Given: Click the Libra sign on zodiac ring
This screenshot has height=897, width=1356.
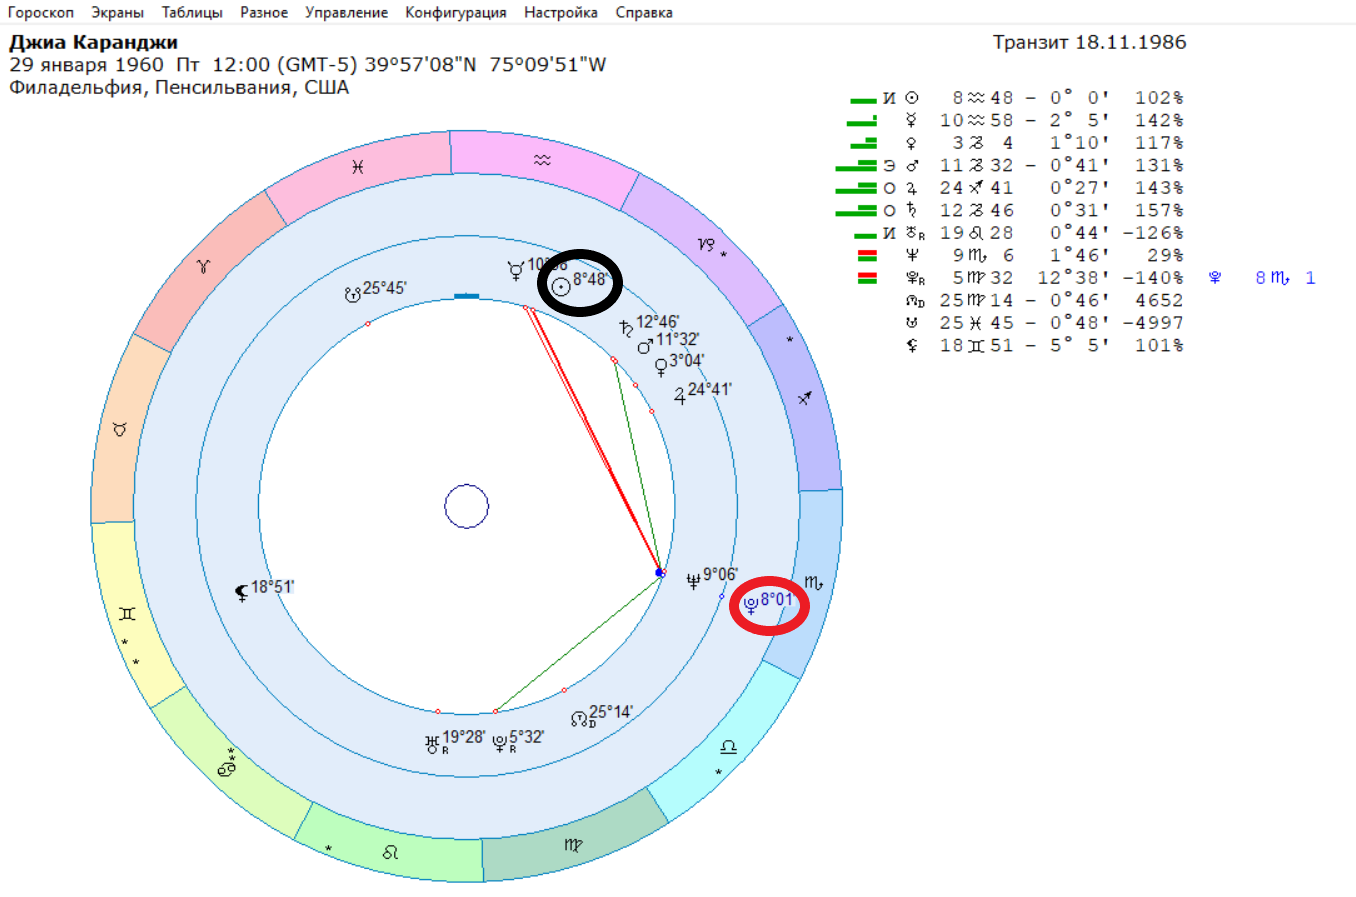Looking at the screenshot, I should click(729, 747).
